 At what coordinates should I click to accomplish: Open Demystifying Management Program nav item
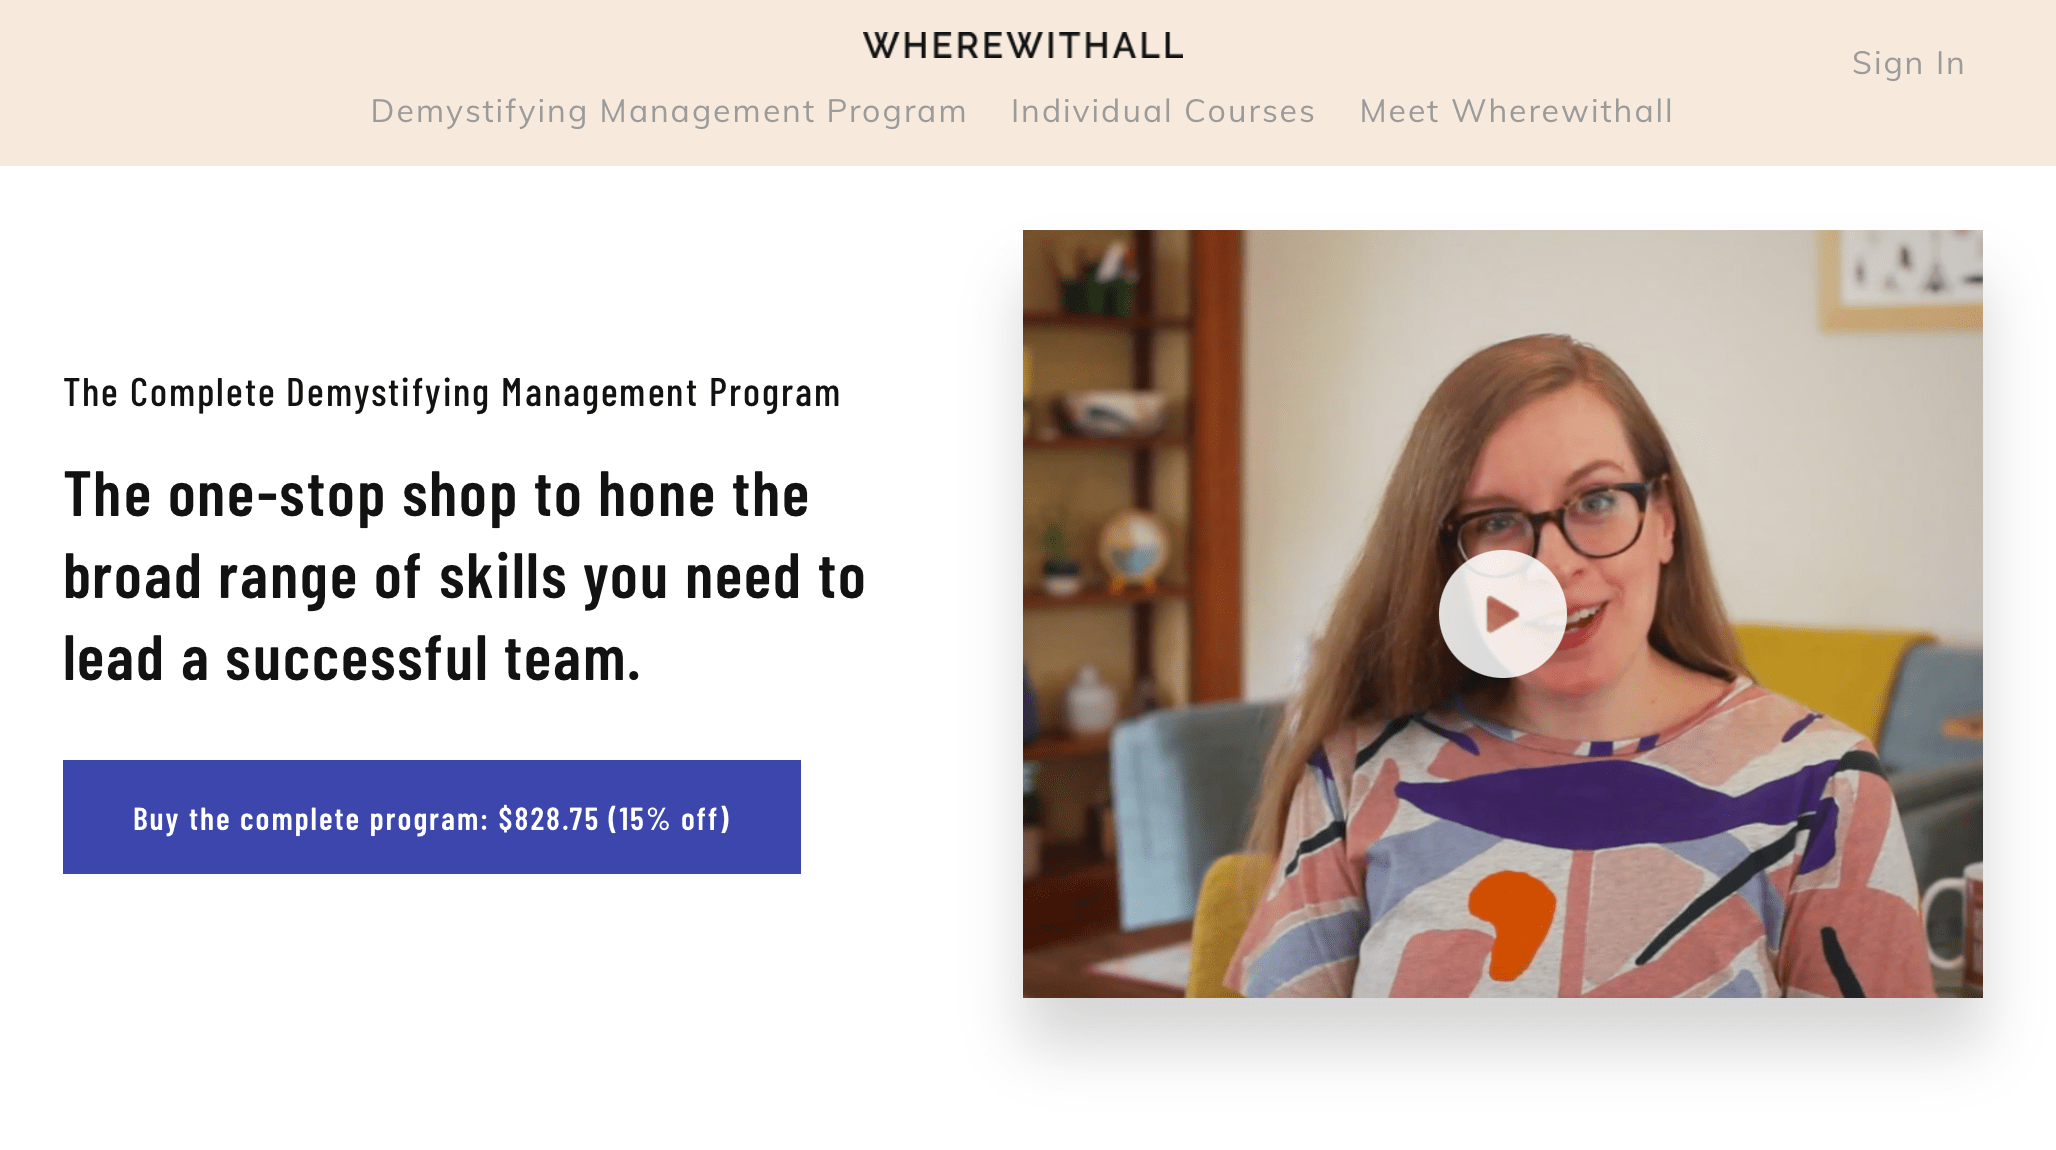click(669, 111)
